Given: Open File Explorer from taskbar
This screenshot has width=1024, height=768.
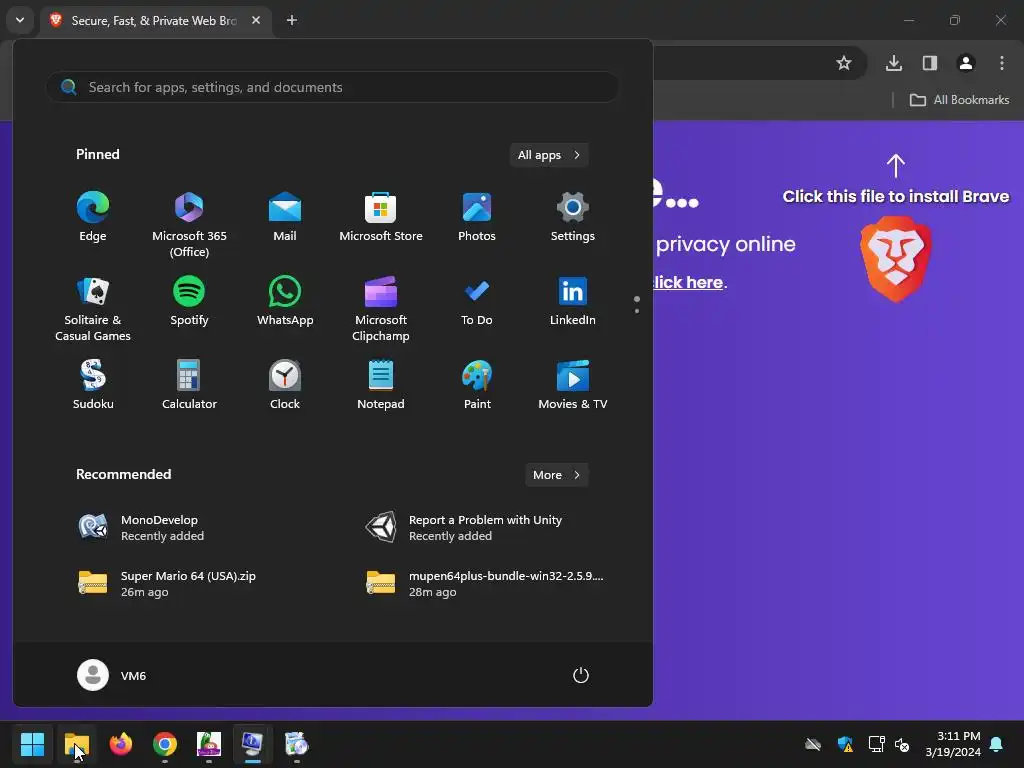Looking at the screenshot, I should click(x=76, y=744).
